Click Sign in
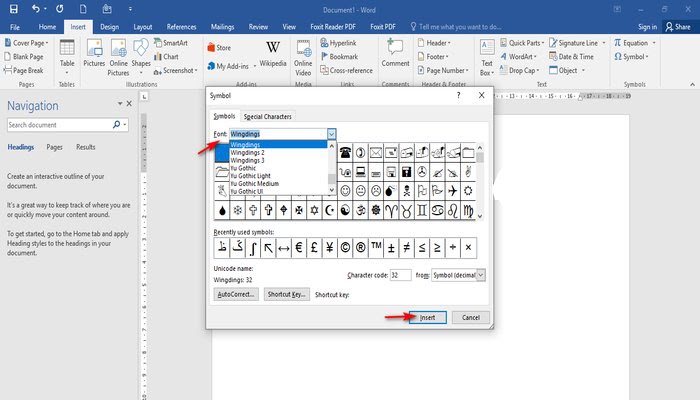The image size is (700, 400). 647,27
